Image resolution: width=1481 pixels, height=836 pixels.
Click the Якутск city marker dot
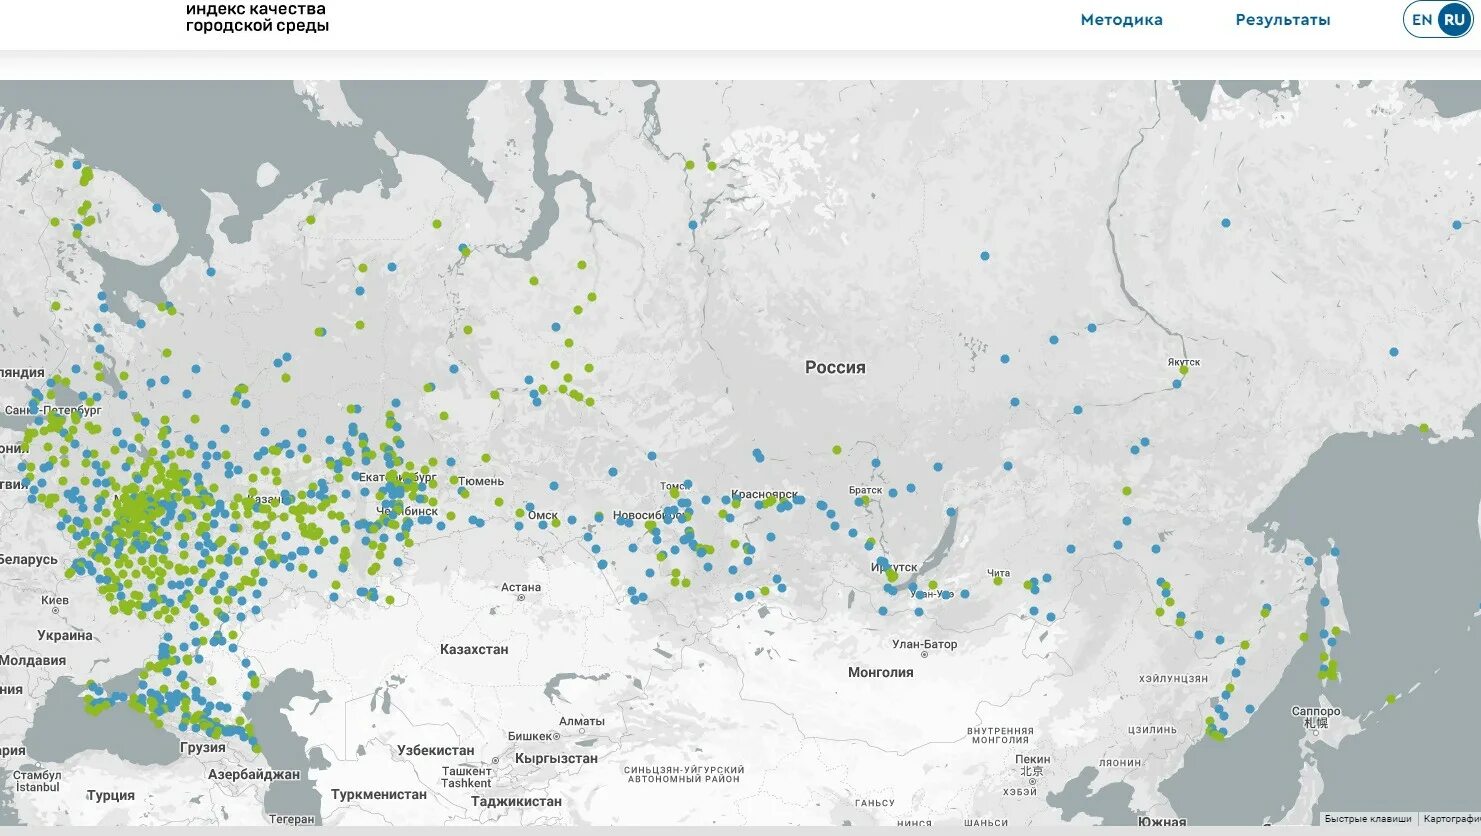[1184, 370]
